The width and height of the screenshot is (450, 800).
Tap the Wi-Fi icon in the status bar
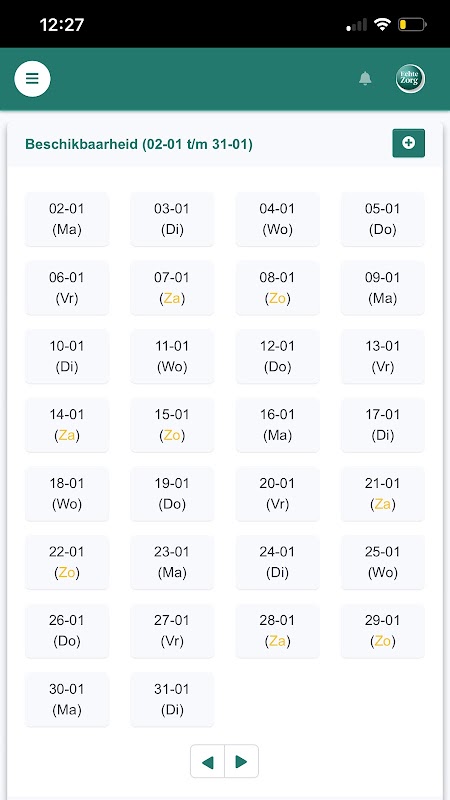(x=382, y=24)
